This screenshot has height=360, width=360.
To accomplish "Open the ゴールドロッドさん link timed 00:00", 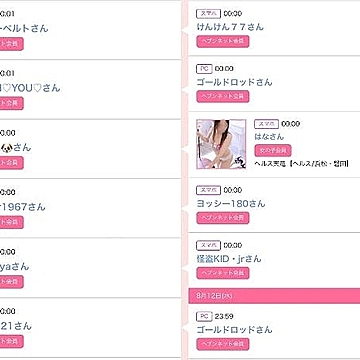I will click(x=234, y=82).
